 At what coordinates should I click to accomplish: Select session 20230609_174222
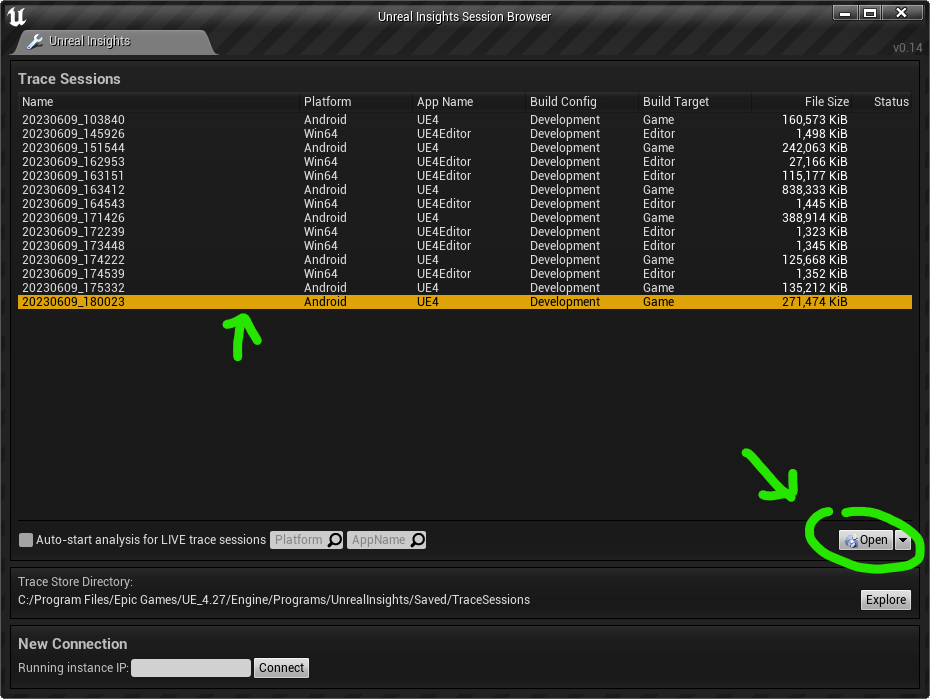(x=465, y=260)
